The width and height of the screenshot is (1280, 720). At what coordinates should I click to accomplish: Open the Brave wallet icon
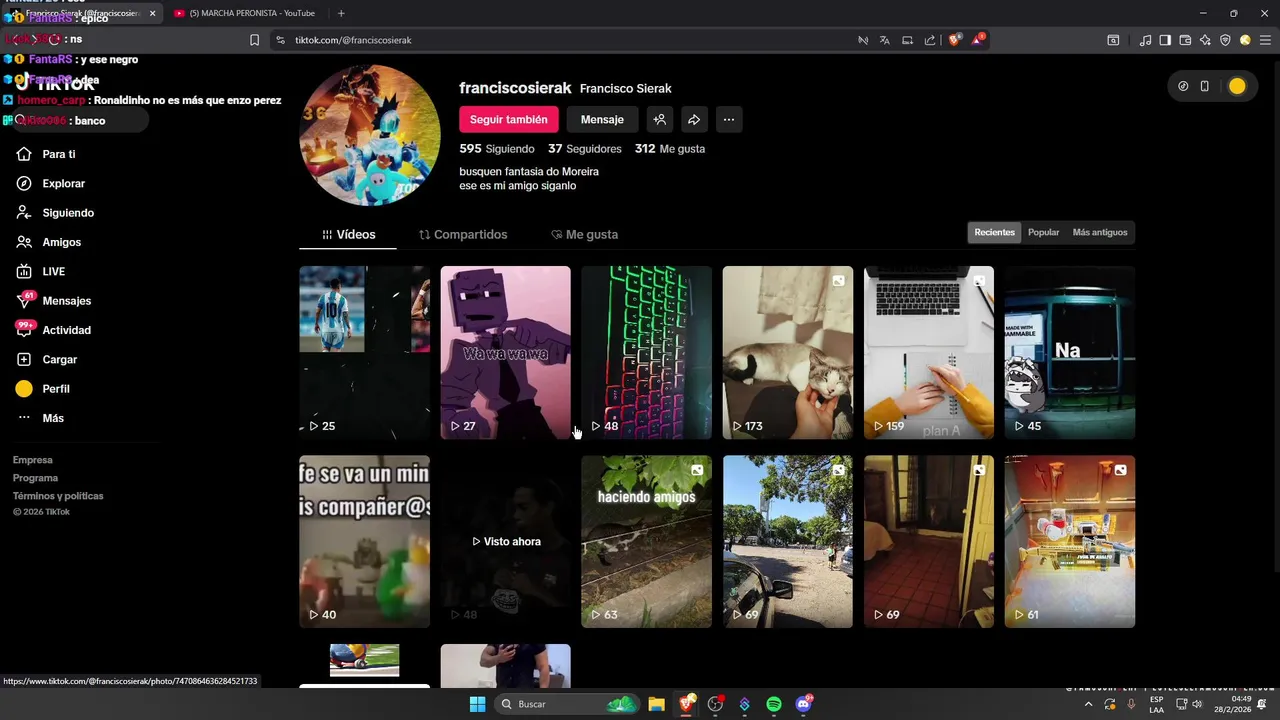(1185, 40)
